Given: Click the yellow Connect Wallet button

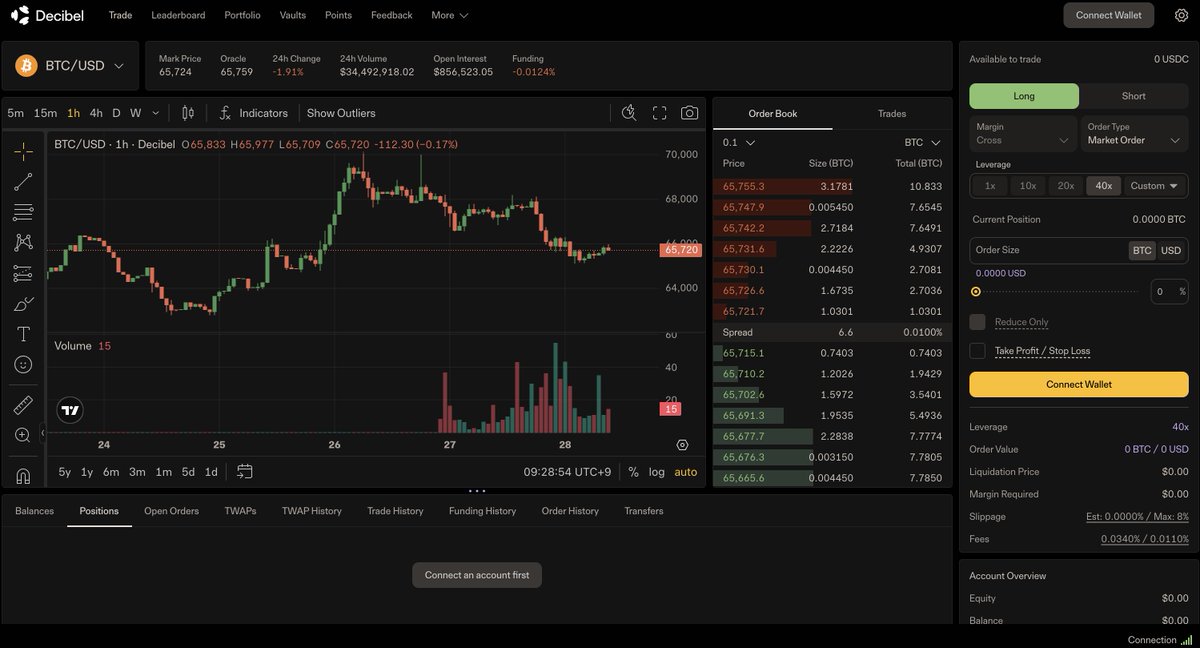Looking at the screenshot, I should 1079,384.
